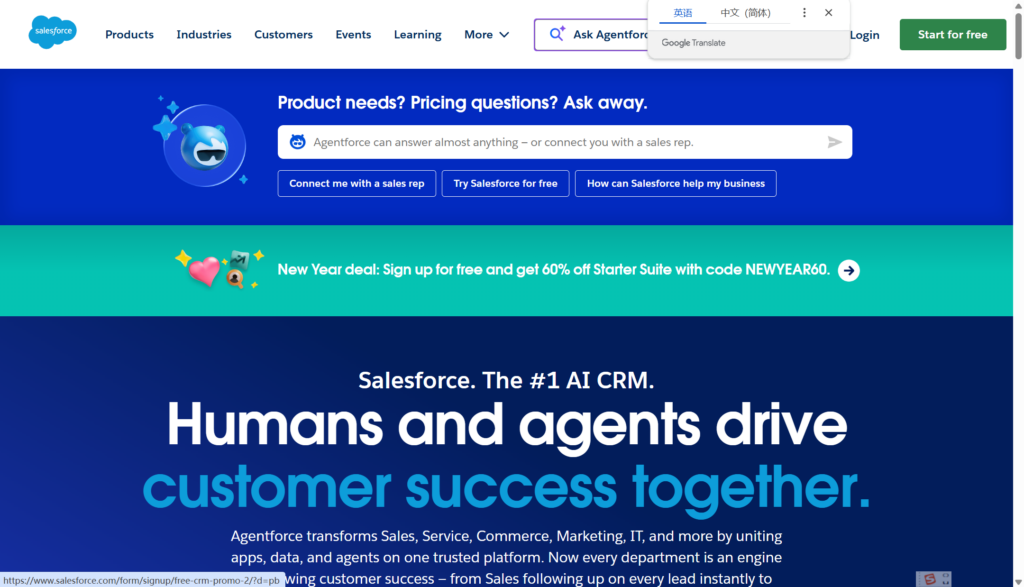Click the Sogou input method icon
This screenshot has height=587, width=1024.
pos(930,579)
